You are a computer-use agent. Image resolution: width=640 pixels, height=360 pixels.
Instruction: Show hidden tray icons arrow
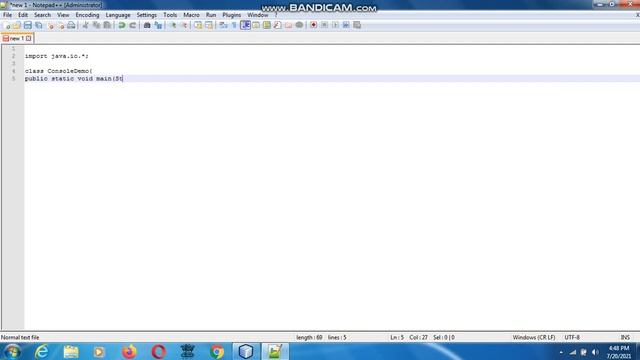click(x=561, y=352)
